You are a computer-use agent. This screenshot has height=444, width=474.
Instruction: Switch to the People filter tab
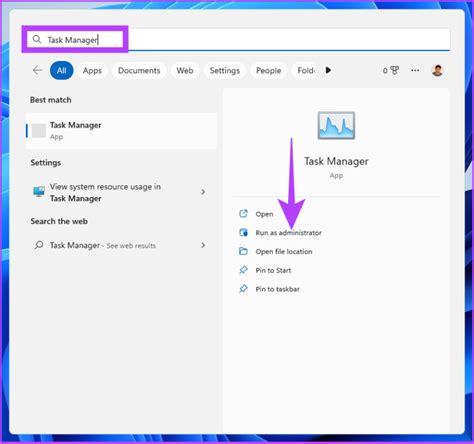pyautogui.click(x=268, y=70)
